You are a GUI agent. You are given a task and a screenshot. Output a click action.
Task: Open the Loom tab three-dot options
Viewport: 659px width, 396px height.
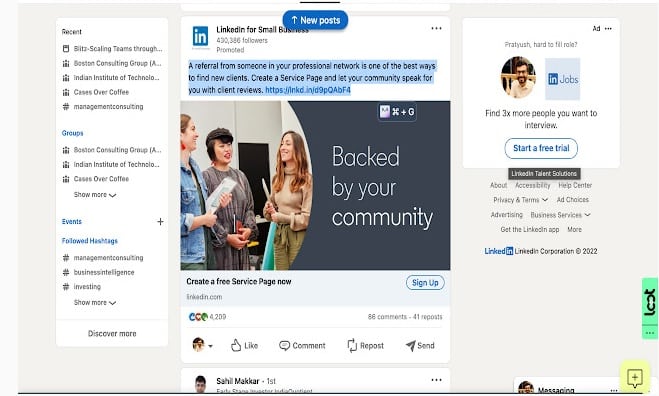[650, 333]
